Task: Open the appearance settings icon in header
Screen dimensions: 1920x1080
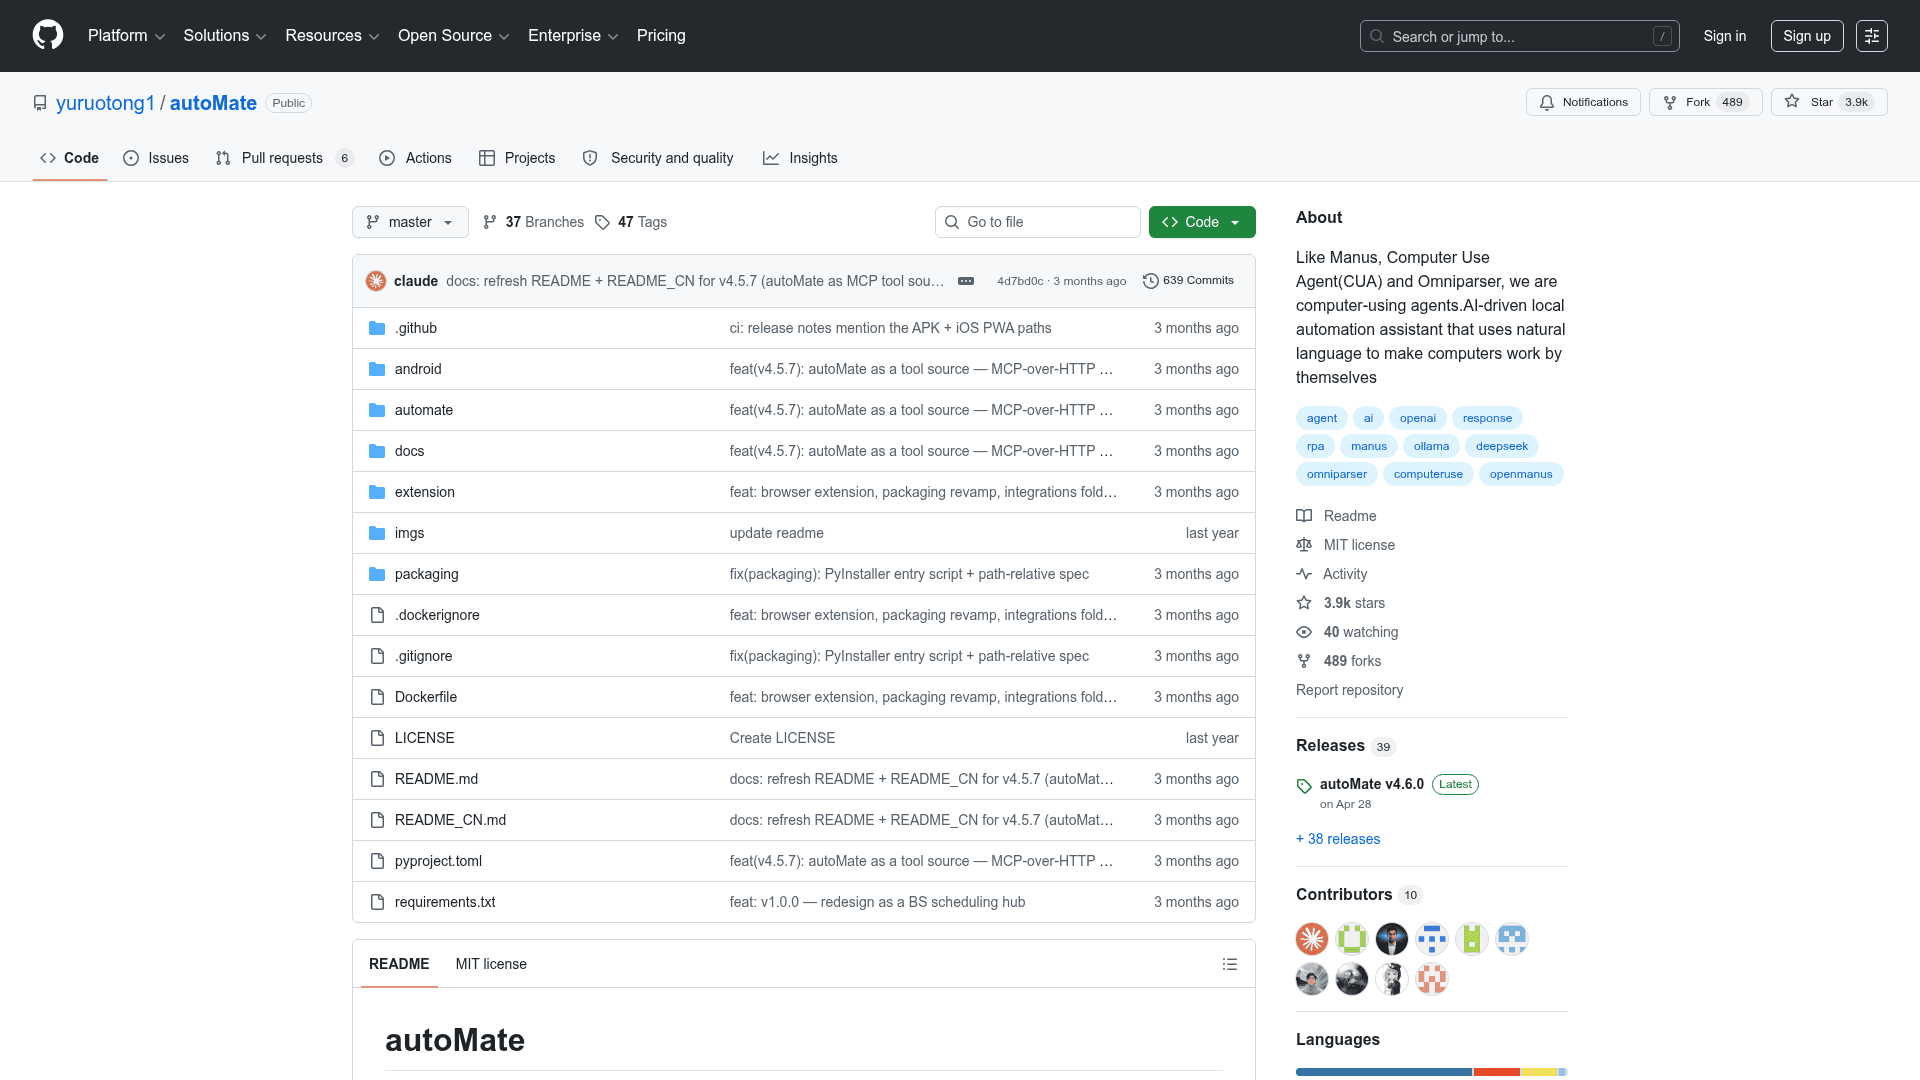Action: [1872, 36]
